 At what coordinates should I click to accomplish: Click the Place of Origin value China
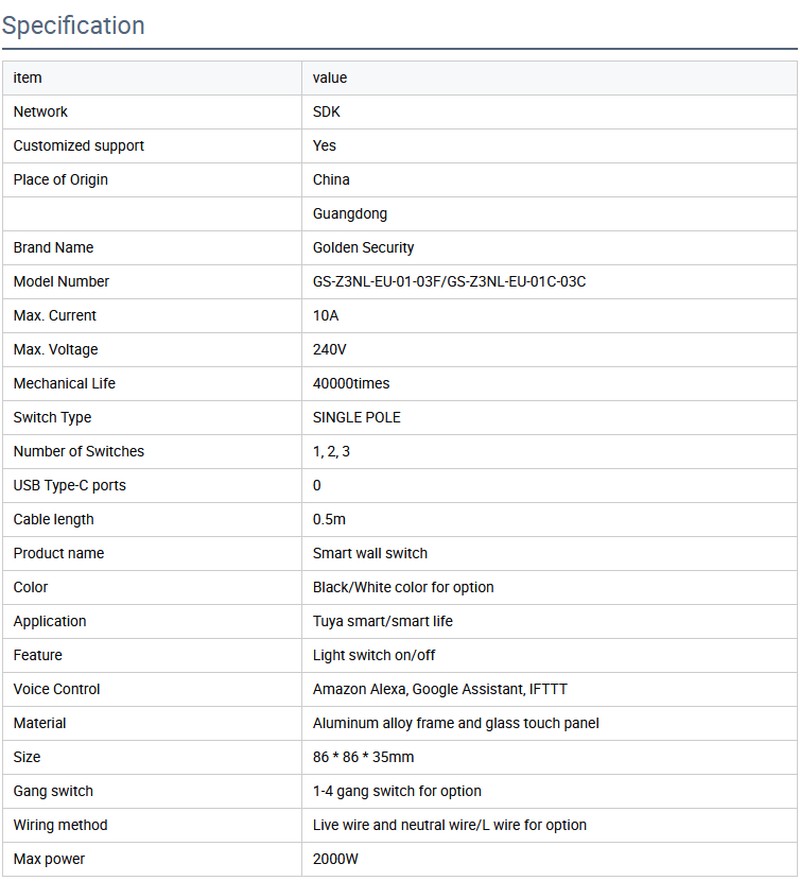tap(332, 180)
